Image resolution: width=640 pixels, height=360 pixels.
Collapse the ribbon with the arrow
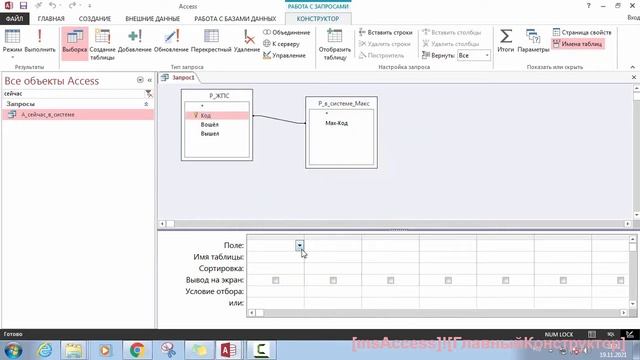click(x=633, y=67)
